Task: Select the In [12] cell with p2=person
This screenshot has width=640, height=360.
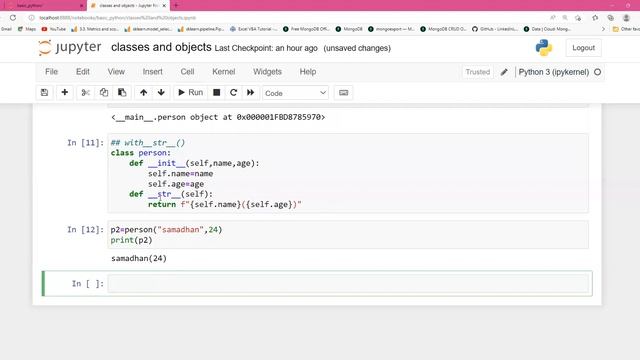Action: pyautogui.click(x=348, y=235)
